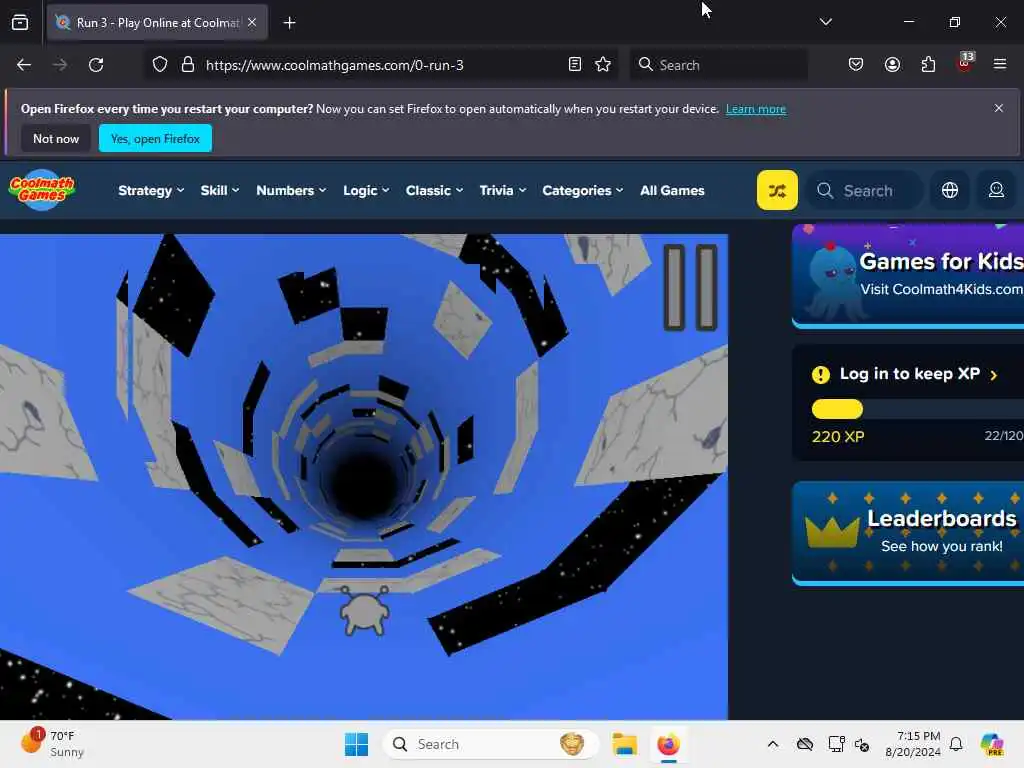Image resolution: width=1024 pixels, height=768 pixels.
Task: Click the muted volume tray icon
Action: [863, 744]
